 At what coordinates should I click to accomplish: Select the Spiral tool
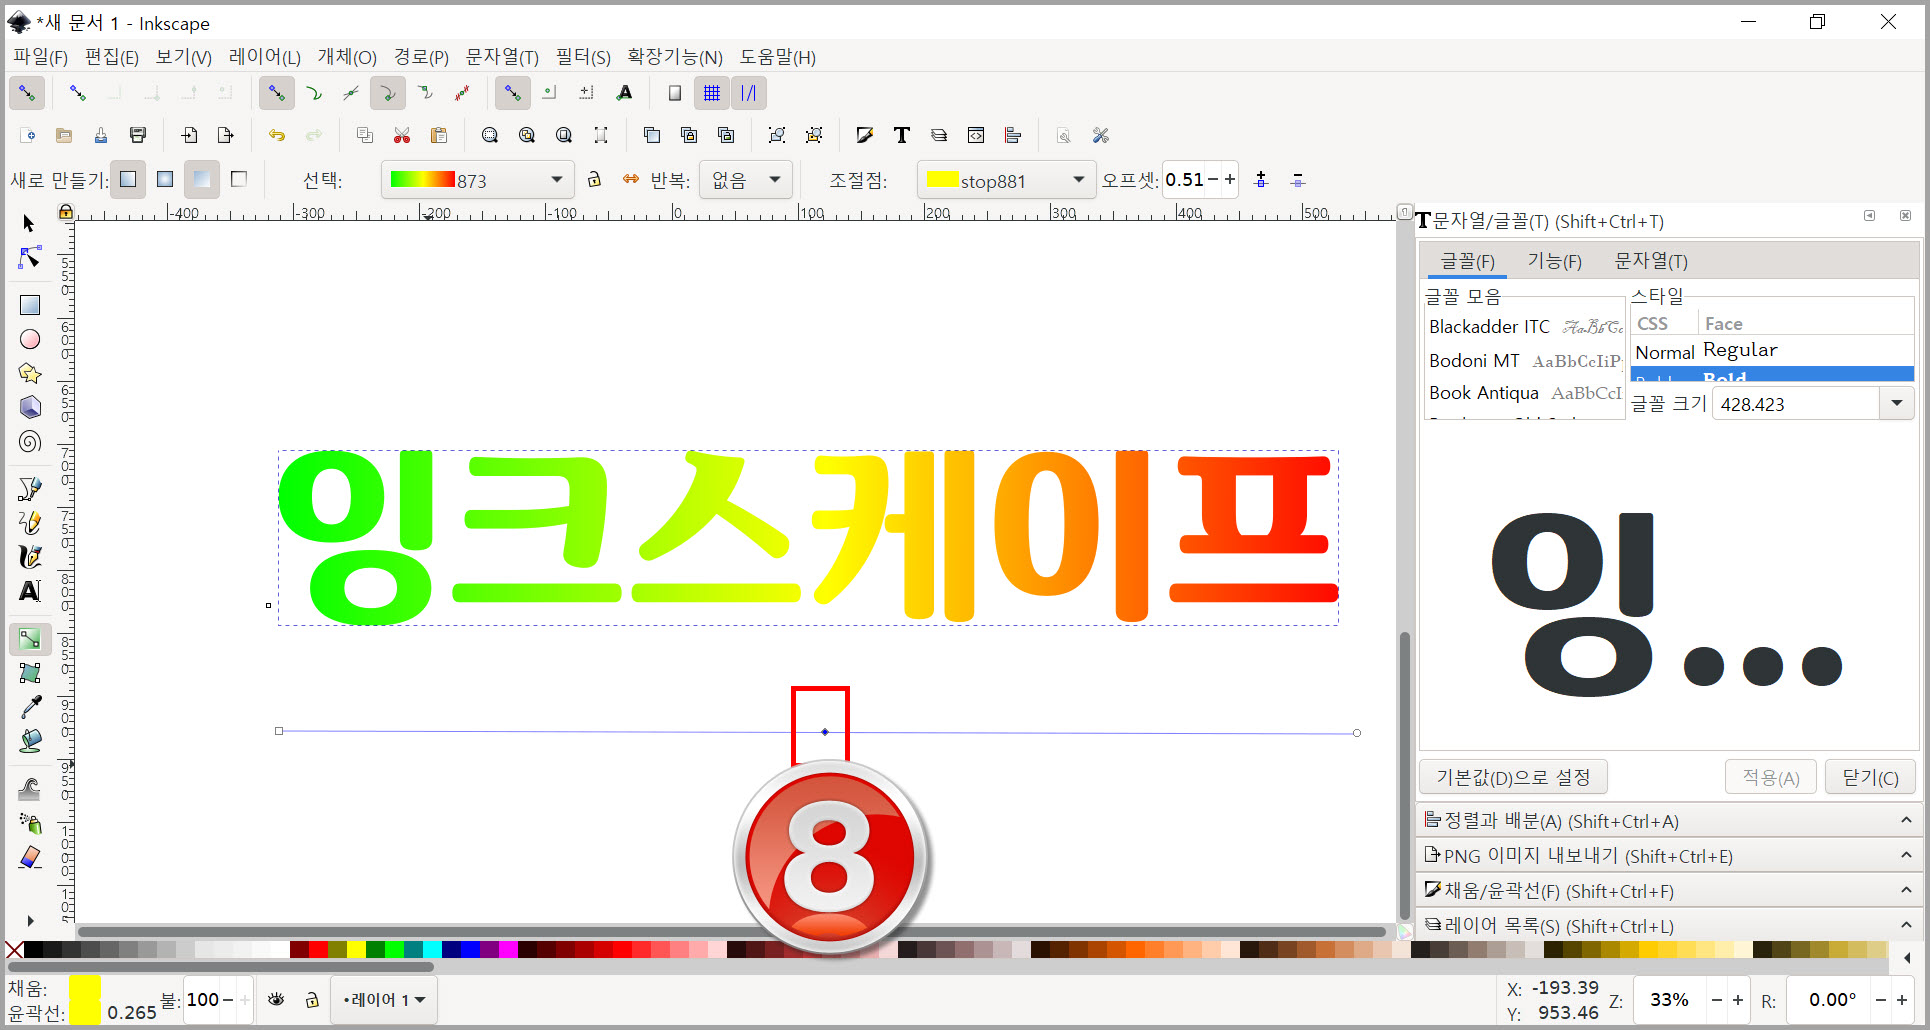pos(30,441)
